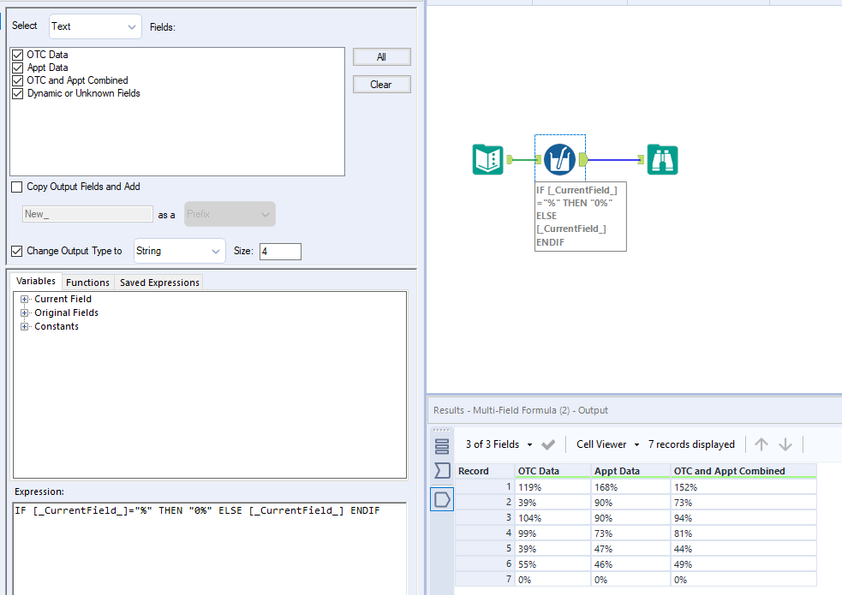842x595 pixels.
Task: Expand the Current Field tree node
Action: coord(24,299)
